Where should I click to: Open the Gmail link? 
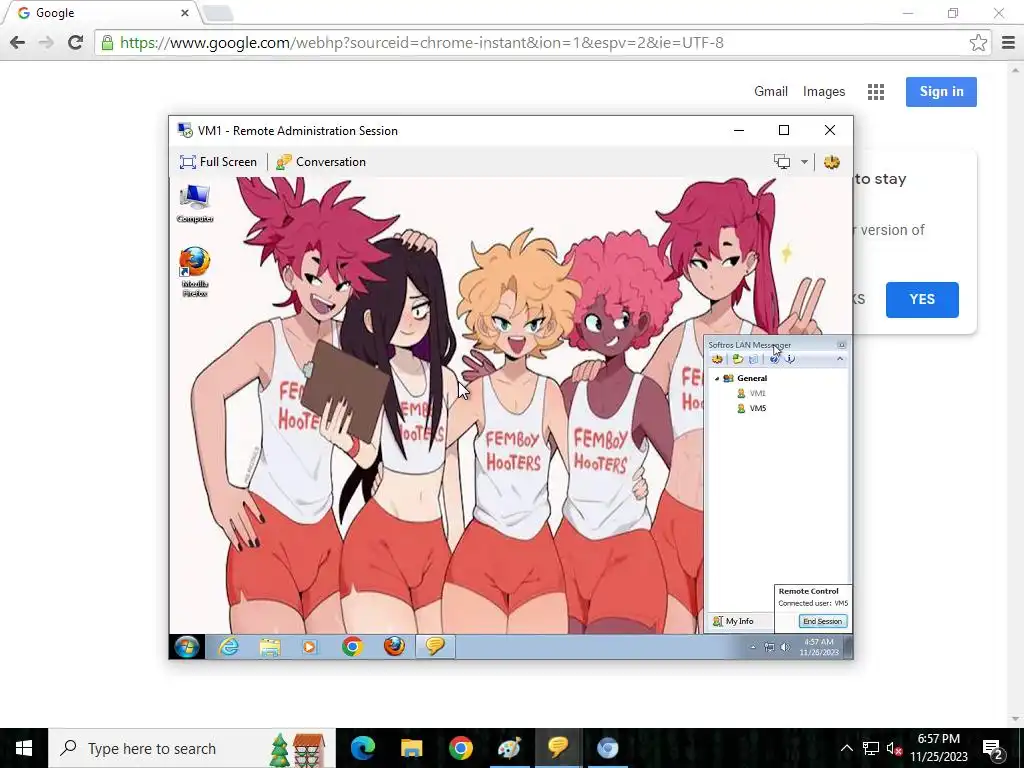tap(771, 91)
